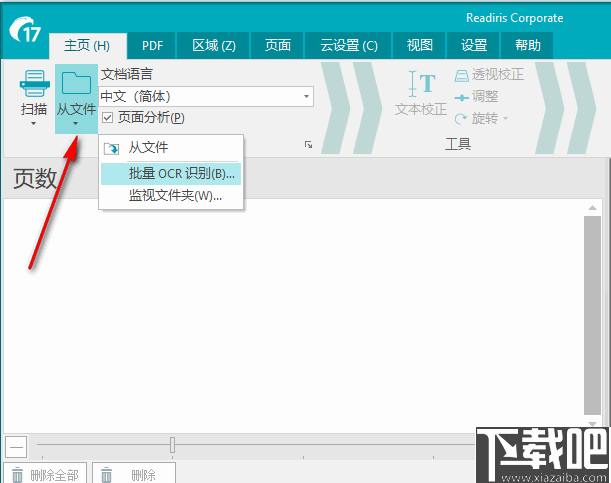Click the From File folder icon
Viewport: 611px width, 483px height.
[76, 82]
